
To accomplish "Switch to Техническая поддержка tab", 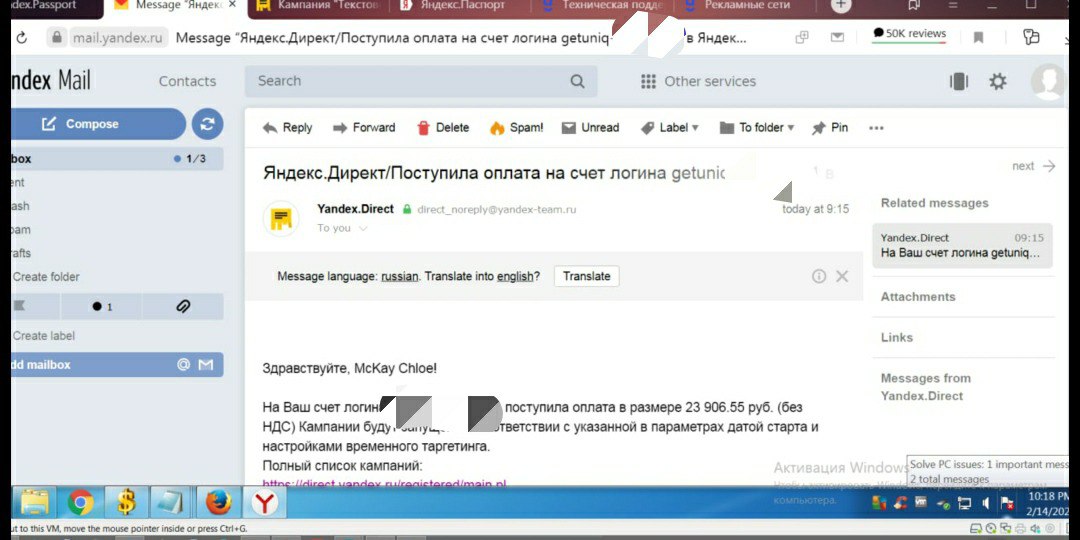I will (x=605, y=6).
